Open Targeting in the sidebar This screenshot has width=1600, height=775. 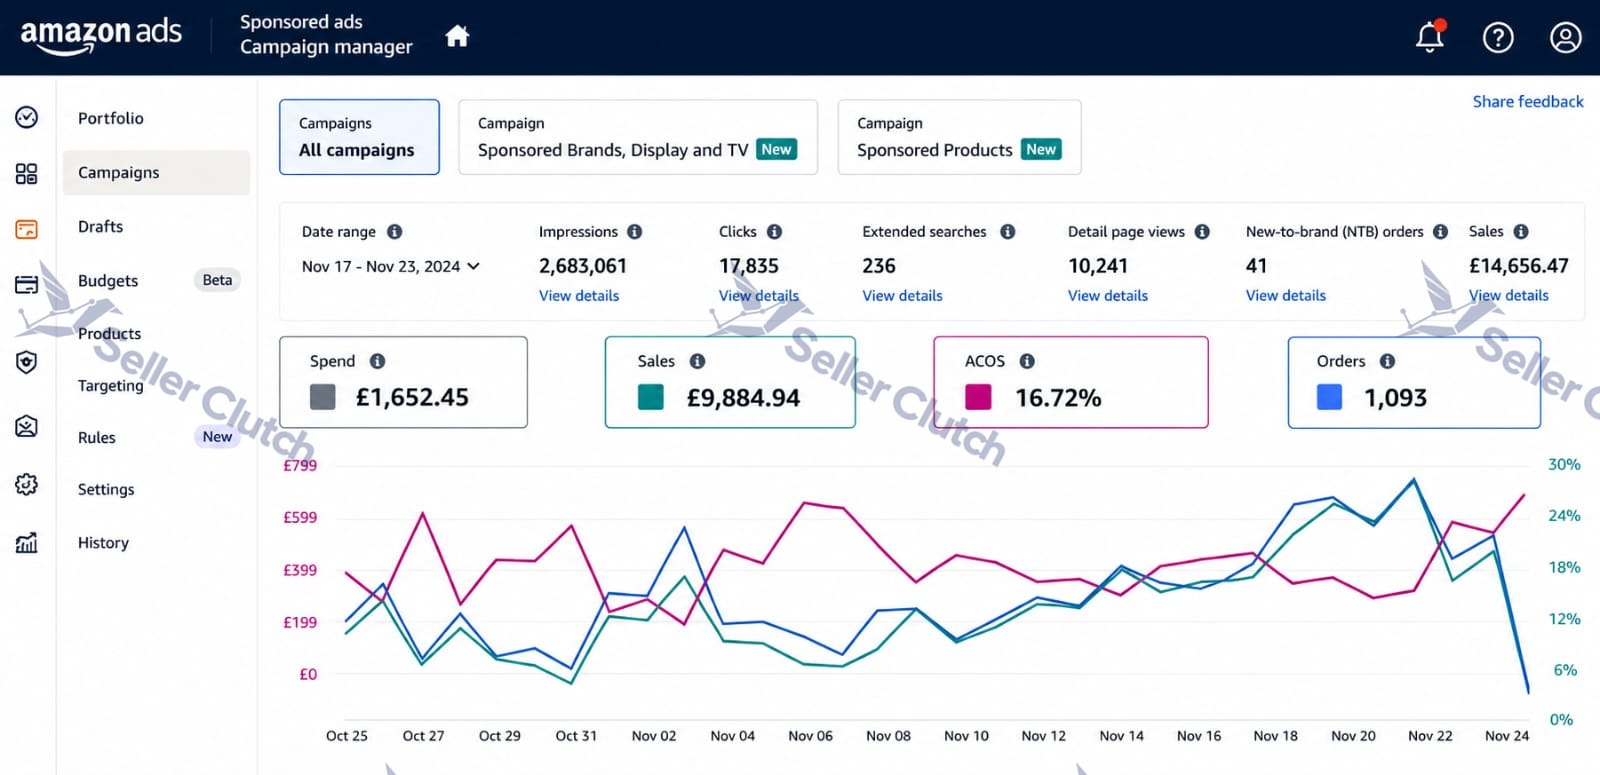pyautogui.click(x=111, y=386)
